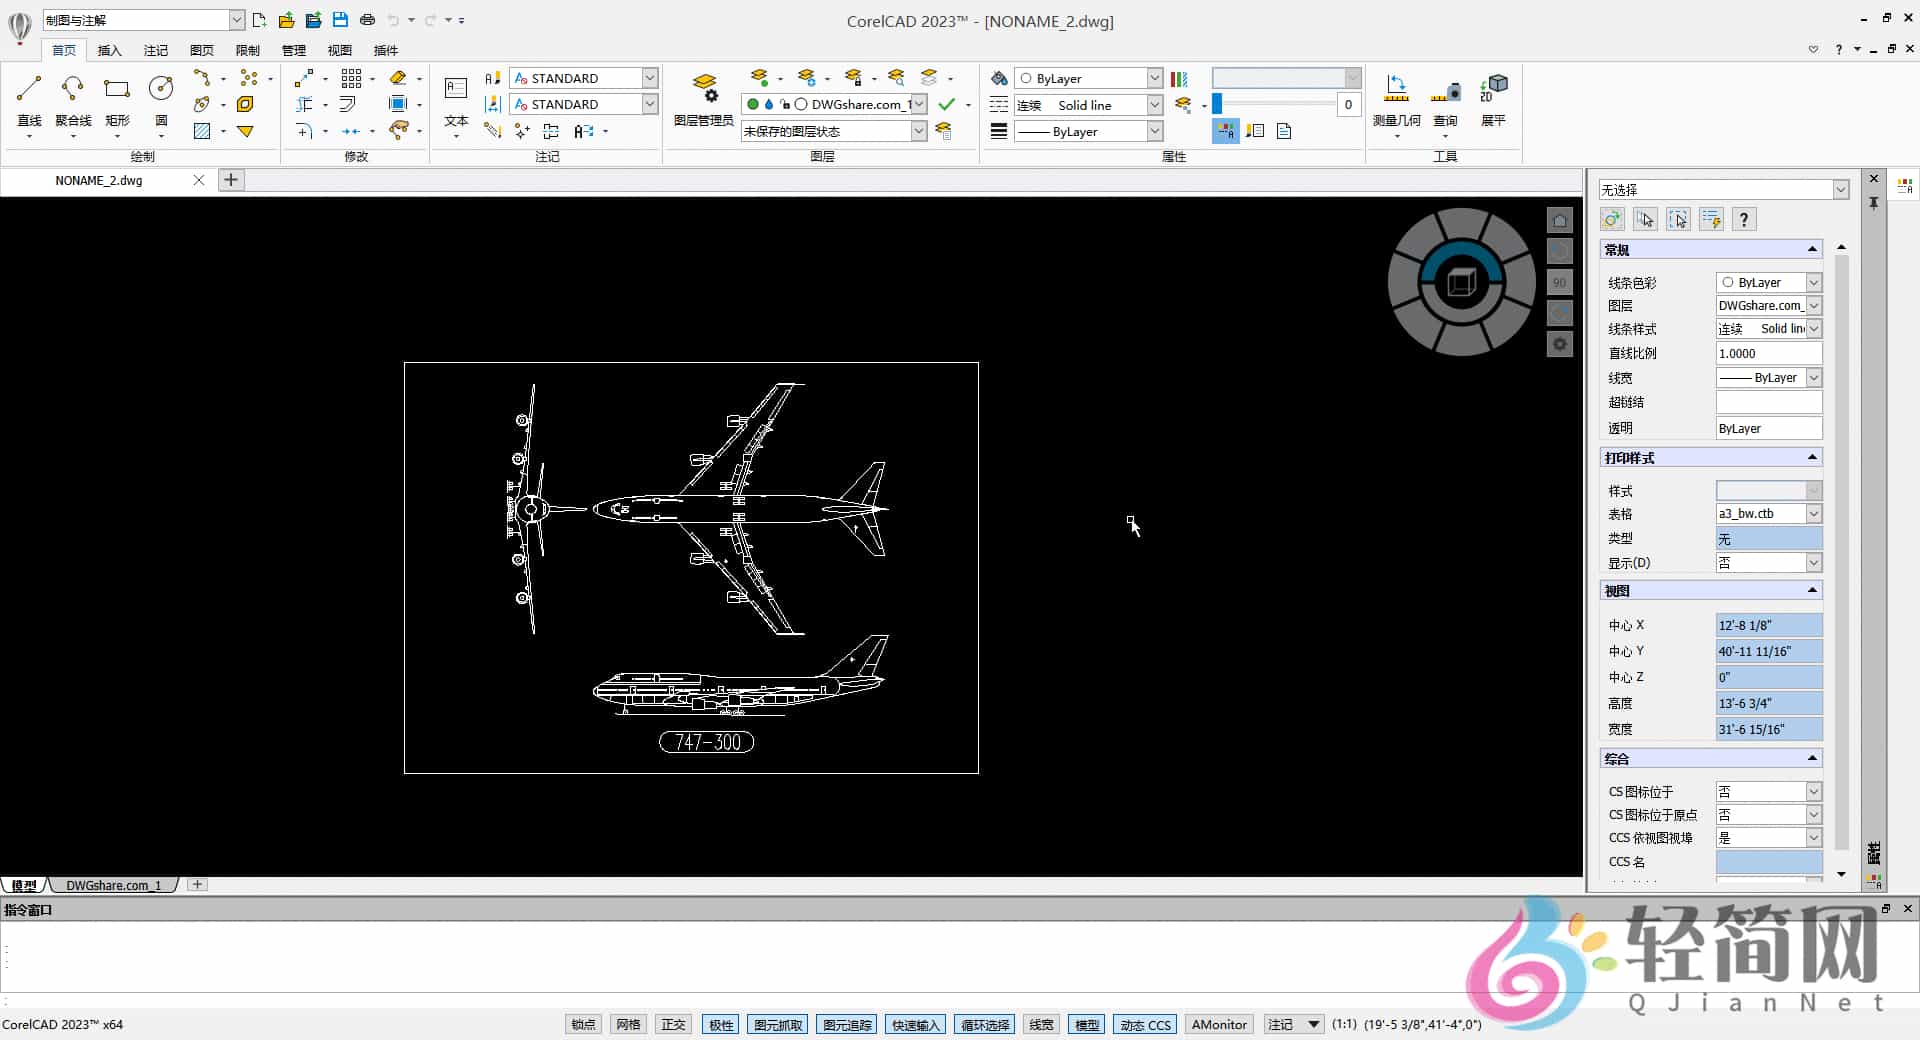Click the AMonitor status bar button
Image resolution: width=1920 pixels, height=1040 pixels.
pyautogui.click(x=1218, y=1024)
